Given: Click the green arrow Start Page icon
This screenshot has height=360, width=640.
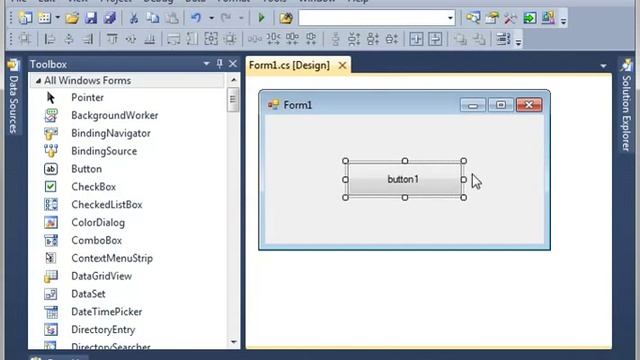Looking at the screenshot, I should click(x=529, y=18).
